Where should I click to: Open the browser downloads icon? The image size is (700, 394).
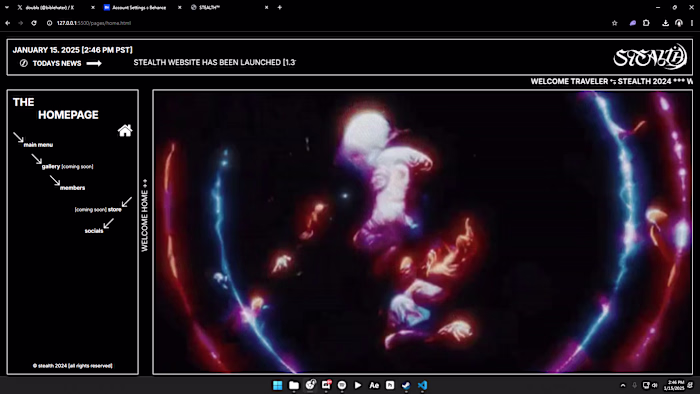(665, 23)
